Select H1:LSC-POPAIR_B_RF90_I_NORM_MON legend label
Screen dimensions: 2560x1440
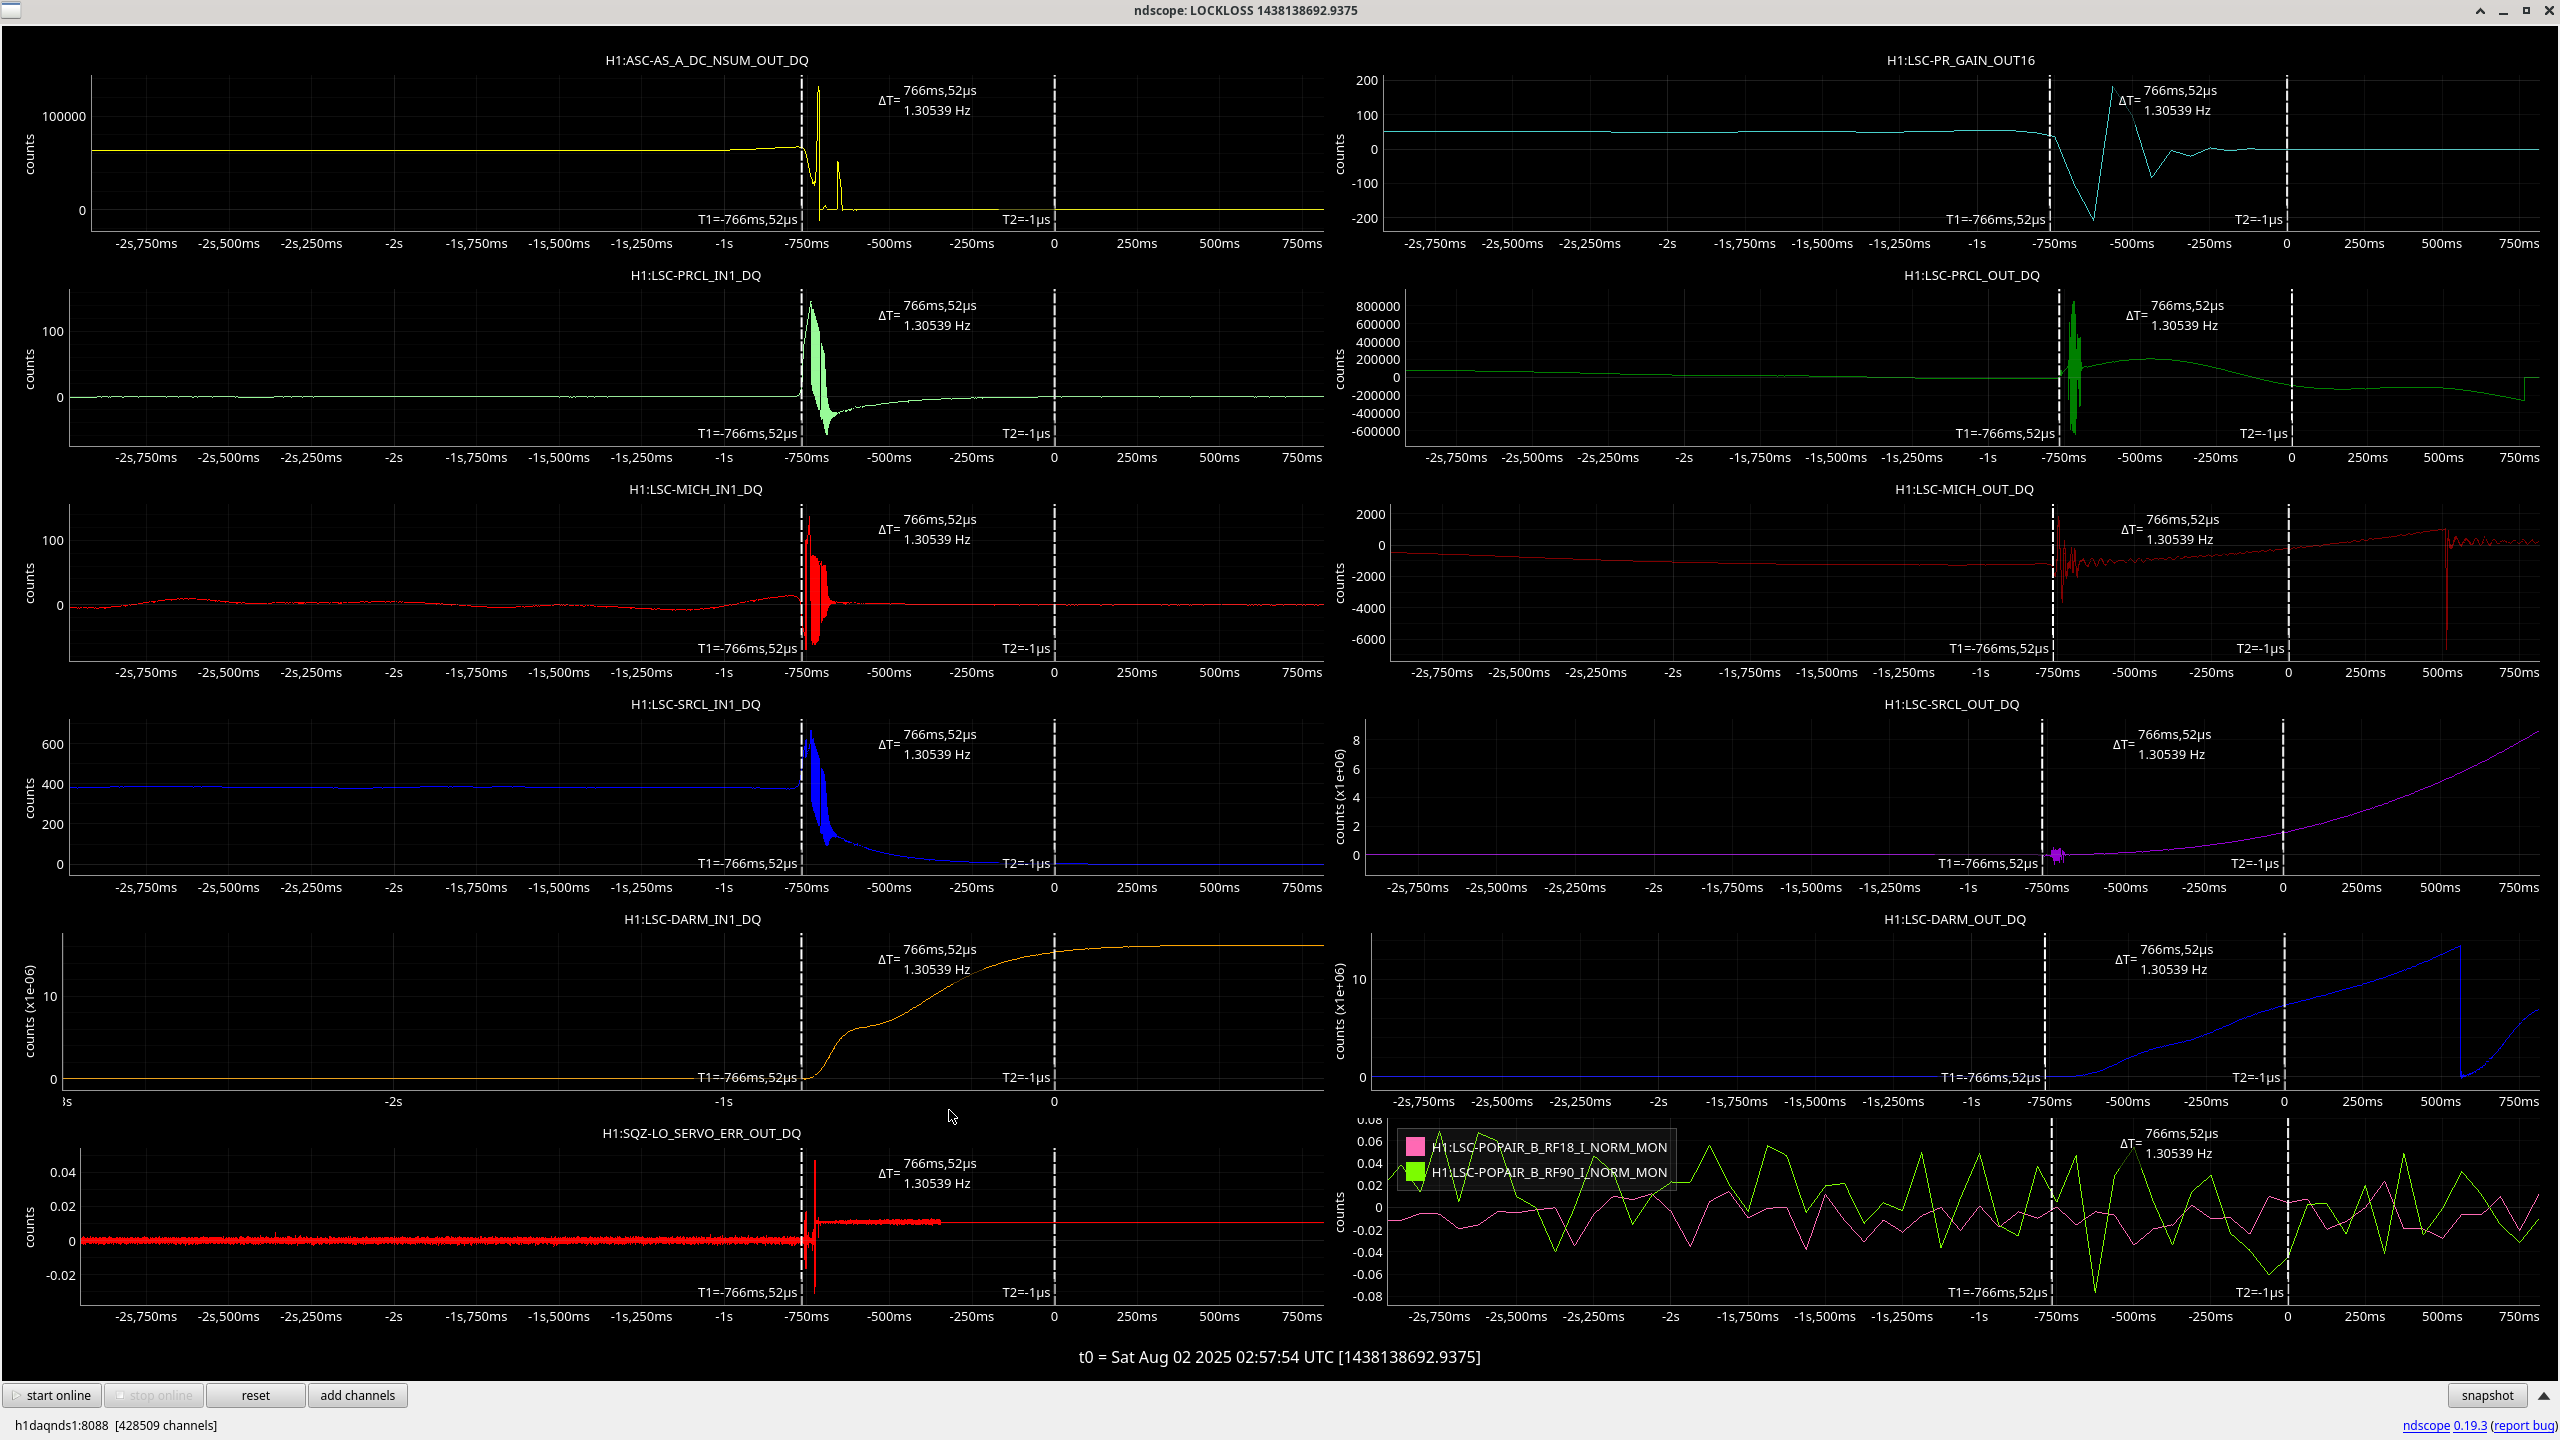click(x=1549, y=1172)
